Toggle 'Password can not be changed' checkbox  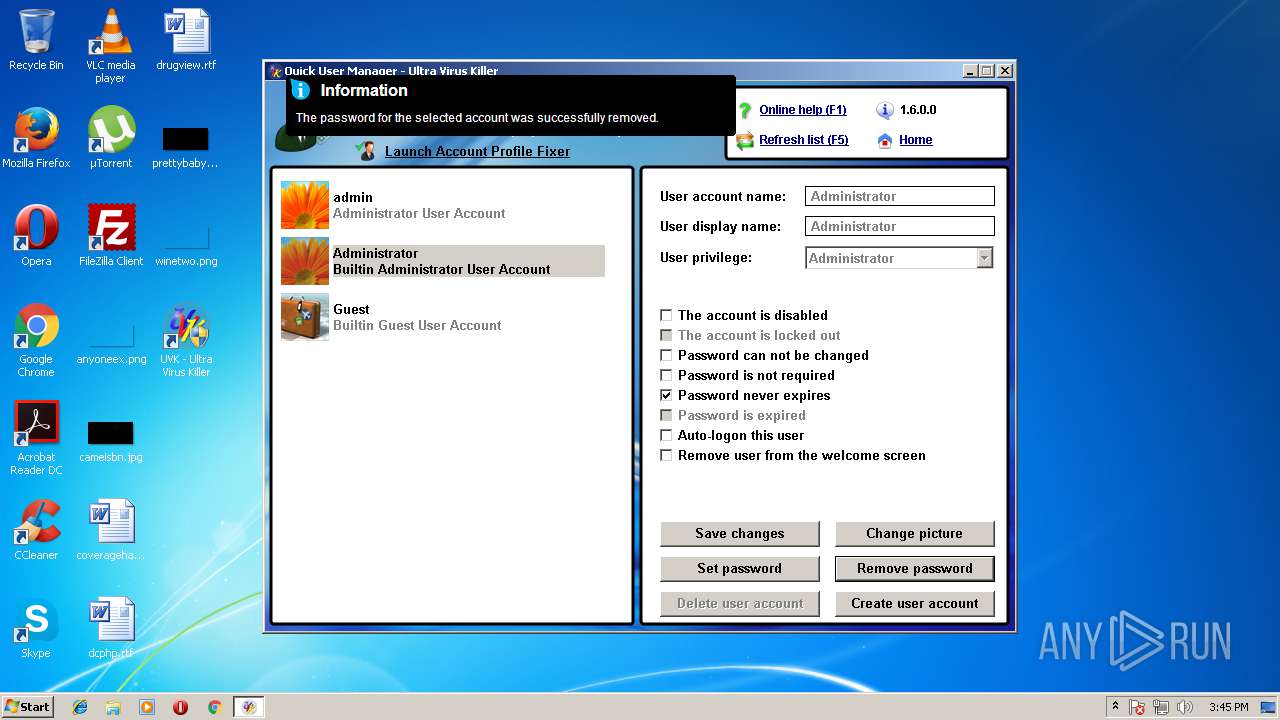click(x=666, y=355)
